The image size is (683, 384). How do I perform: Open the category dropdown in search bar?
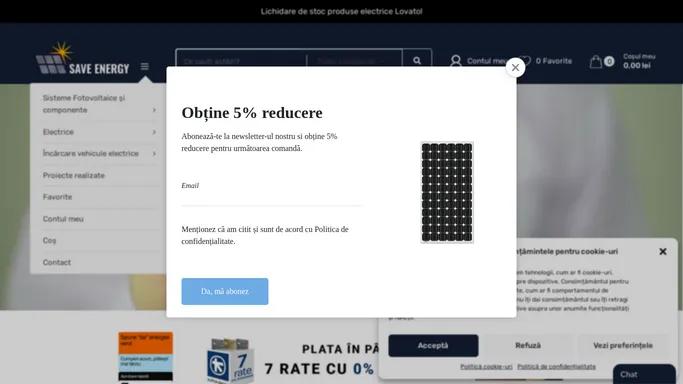pyautogui.click(x=354, y=61)
